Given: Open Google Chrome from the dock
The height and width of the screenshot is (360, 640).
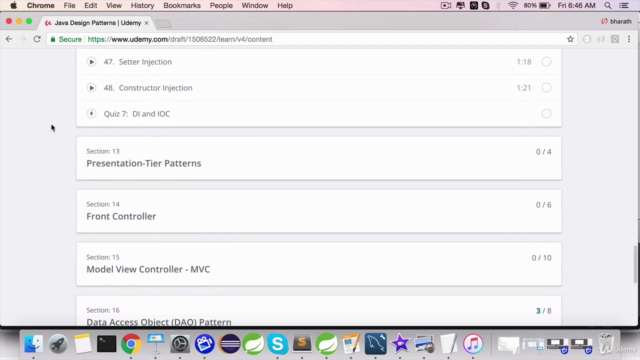Looking at the screenshot, I should pyautogui.click(x=131, y=344).
